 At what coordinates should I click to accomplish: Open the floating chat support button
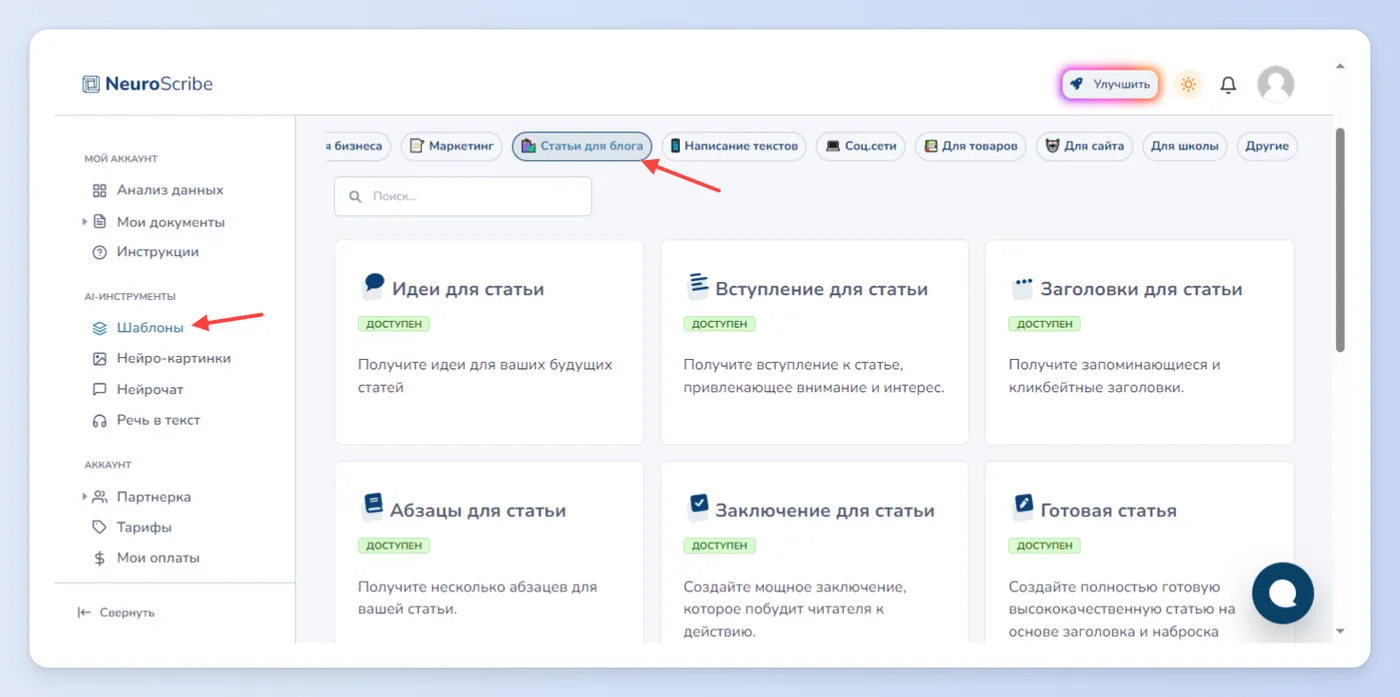point(1283,593)
